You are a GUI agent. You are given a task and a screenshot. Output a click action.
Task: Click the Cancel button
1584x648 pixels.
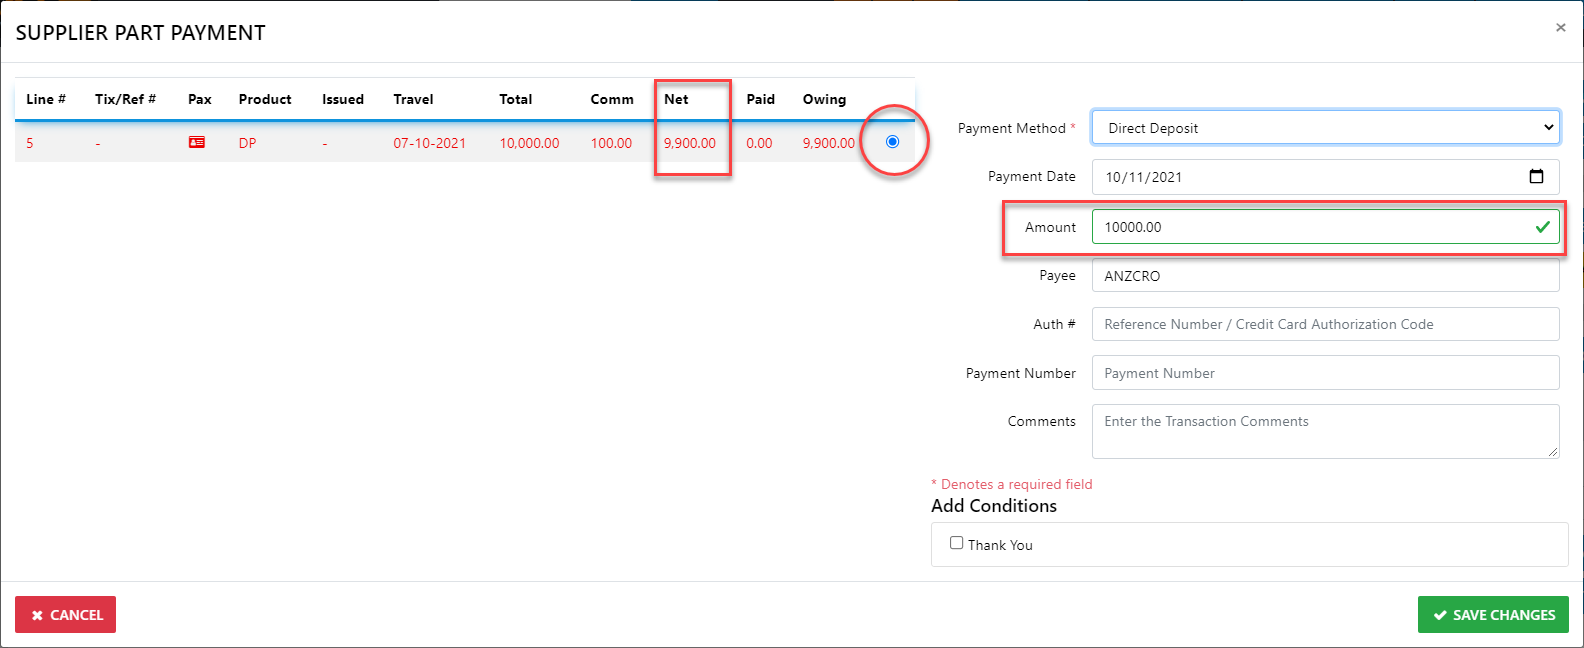[x=66, y=615]
